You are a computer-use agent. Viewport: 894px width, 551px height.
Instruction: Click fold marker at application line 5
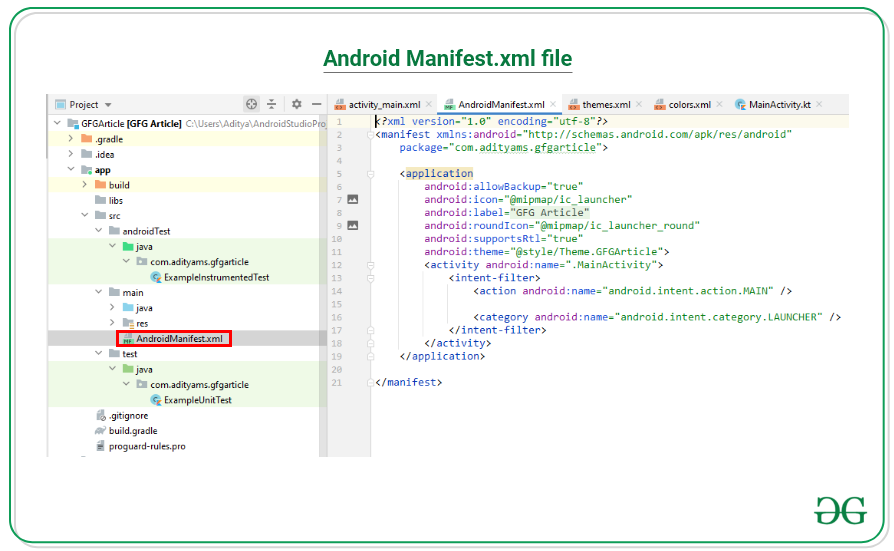click(371, 174)
